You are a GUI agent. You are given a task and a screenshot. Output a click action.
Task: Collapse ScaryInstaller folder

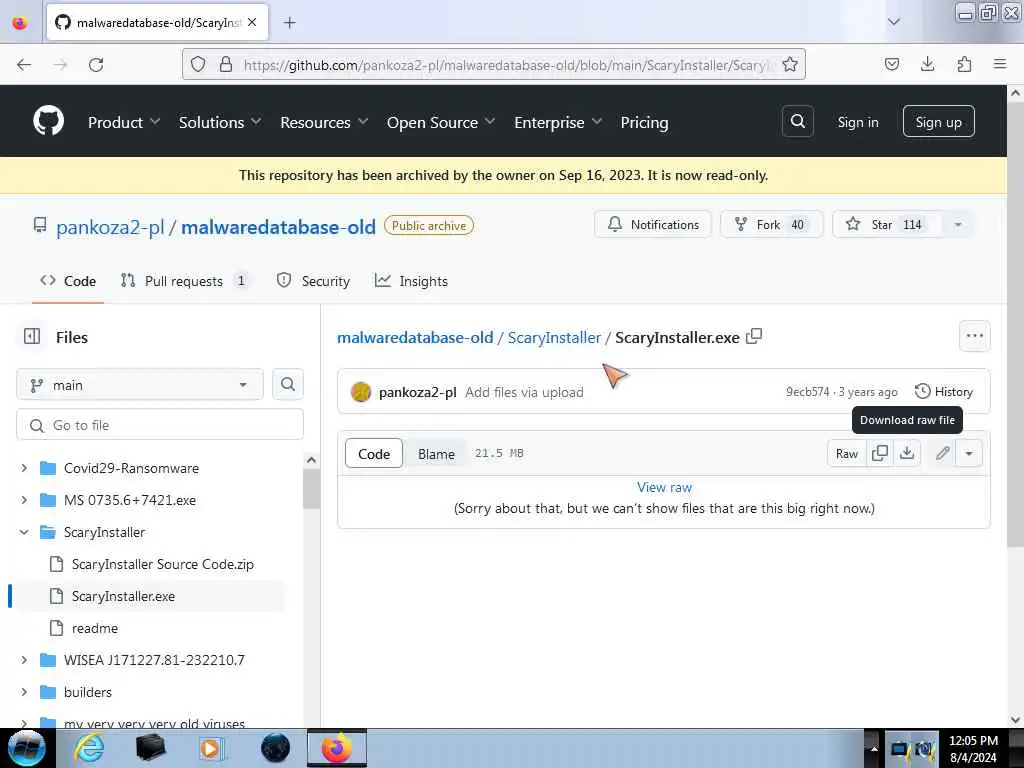pos(24,532)
